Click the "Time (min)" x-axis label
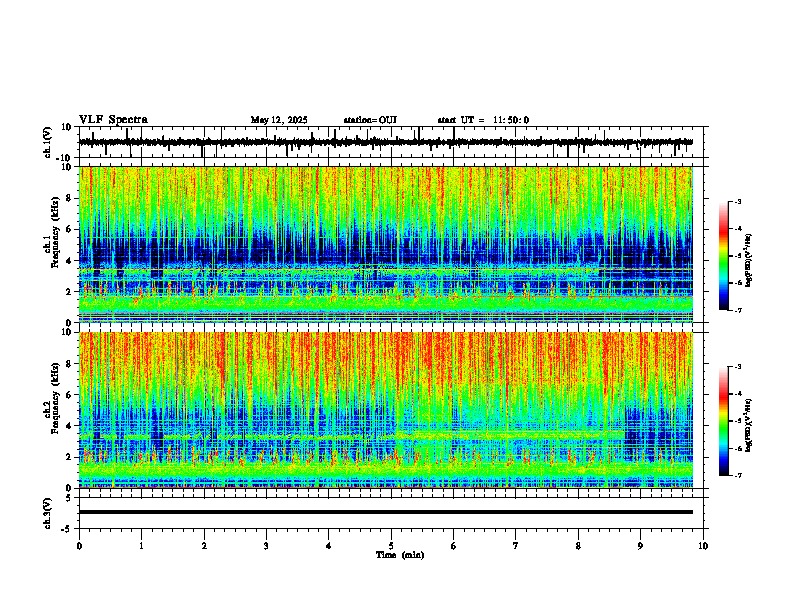This screenshot has height=612, width=792. coord(400,554)
